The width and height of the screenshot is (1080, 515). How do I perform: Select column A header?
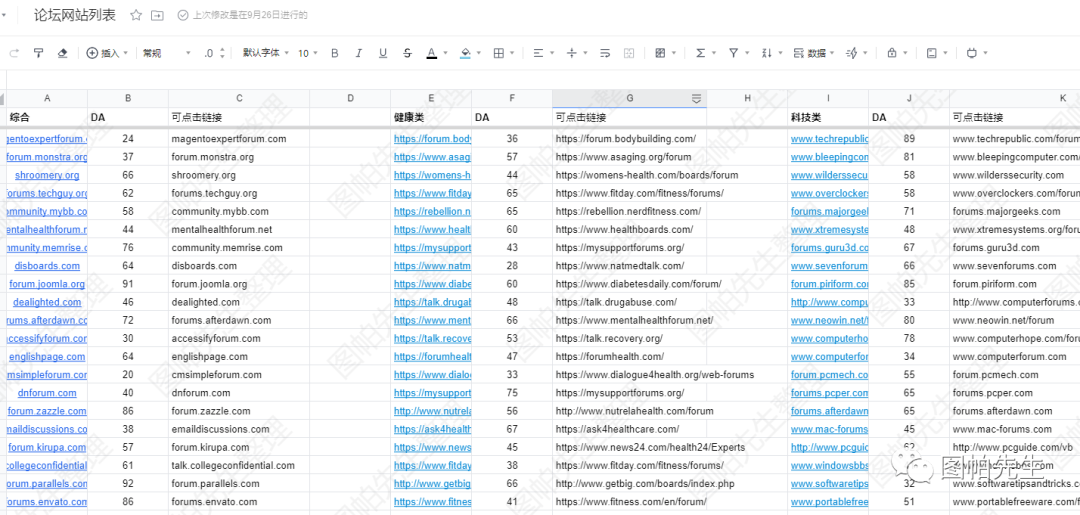(x=47, y=98)
